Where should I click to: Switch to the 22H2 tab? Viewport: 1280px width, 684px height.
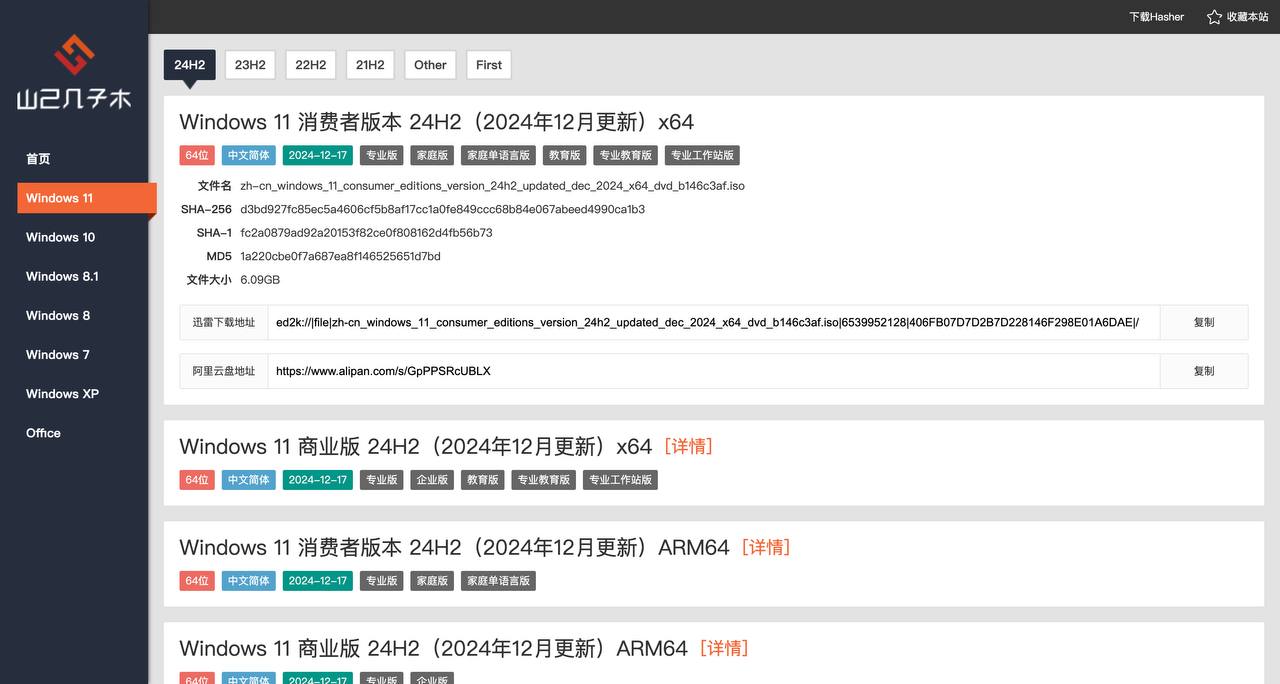click(x=310, y=65)
